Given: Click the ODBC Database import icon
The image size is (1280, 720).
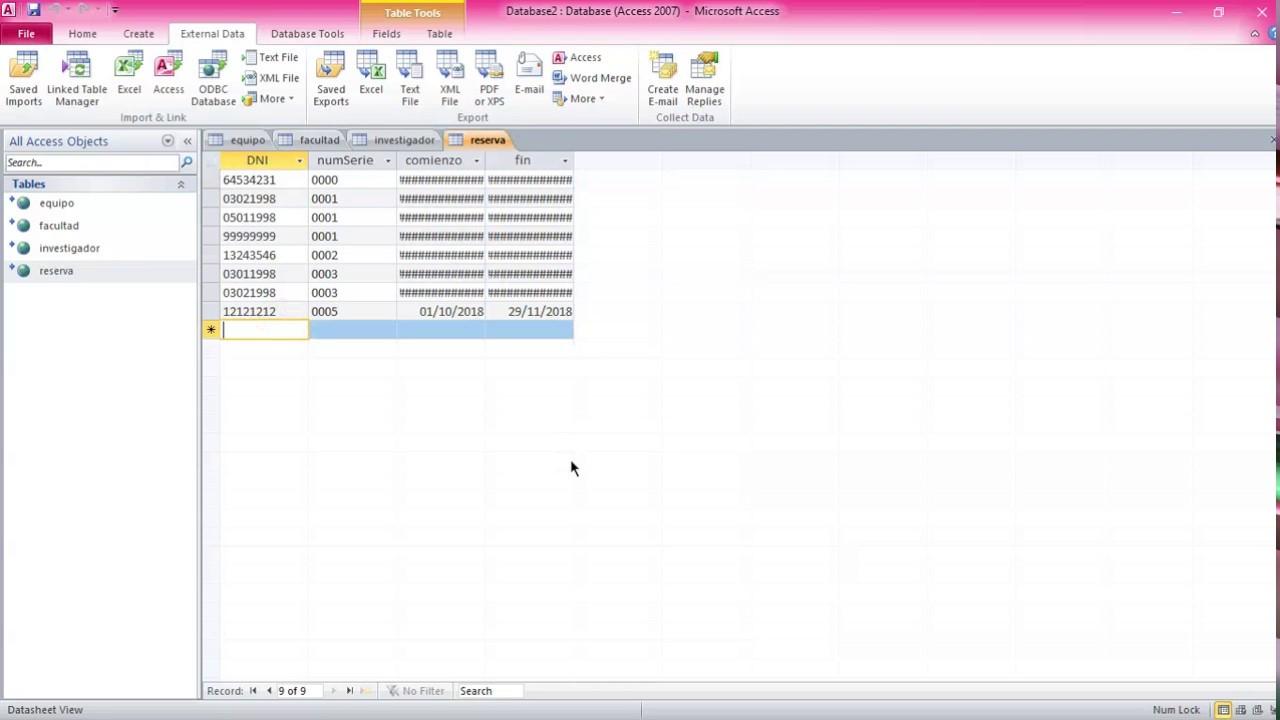Looking at the screenshot, I should coord(213,79).
